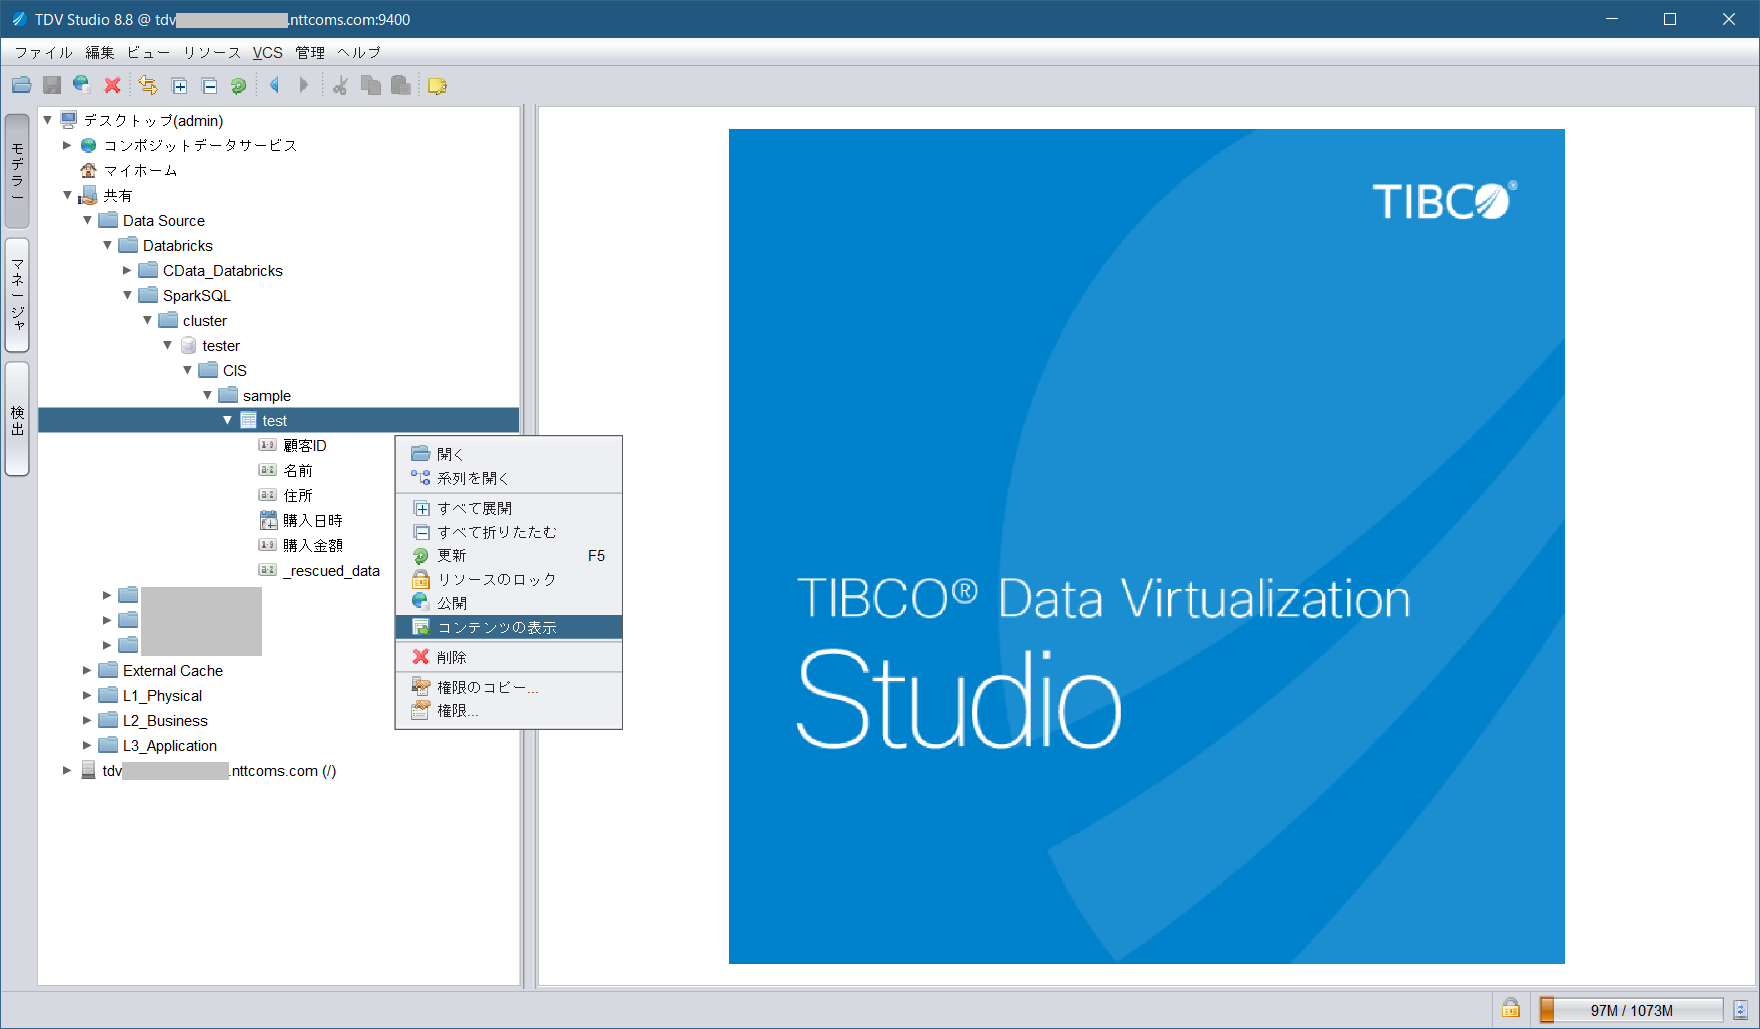Choose 削除 in the context menu
1760x1029 pixels.
pyautogui.click(x=509, y=657)
